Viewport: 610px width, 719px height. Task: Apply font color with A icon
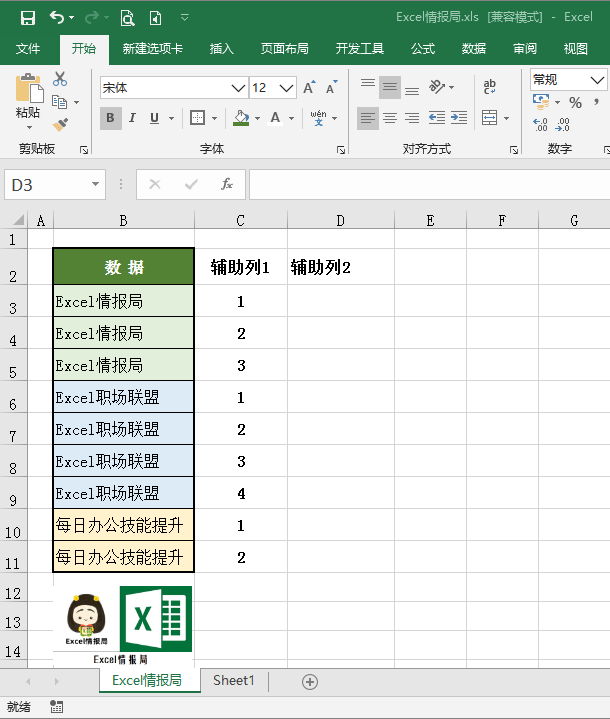coord(275,118)
